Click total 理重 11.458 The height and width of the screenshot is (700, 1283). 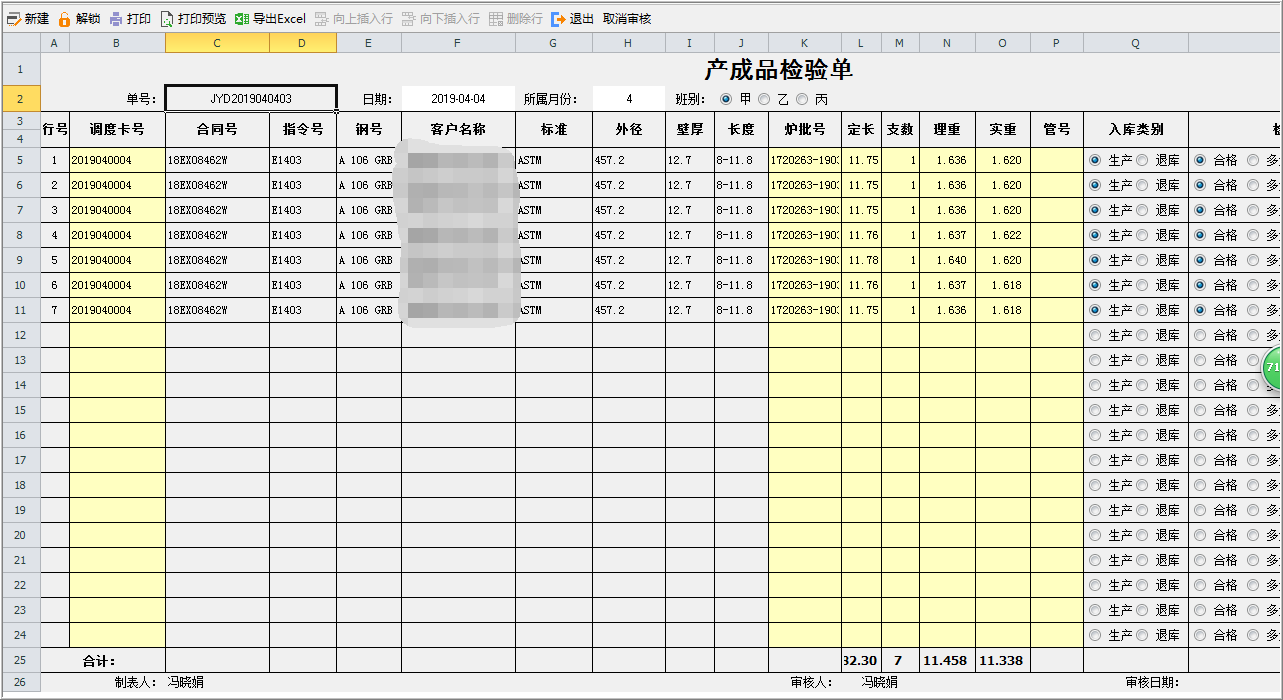coord(947,660)
